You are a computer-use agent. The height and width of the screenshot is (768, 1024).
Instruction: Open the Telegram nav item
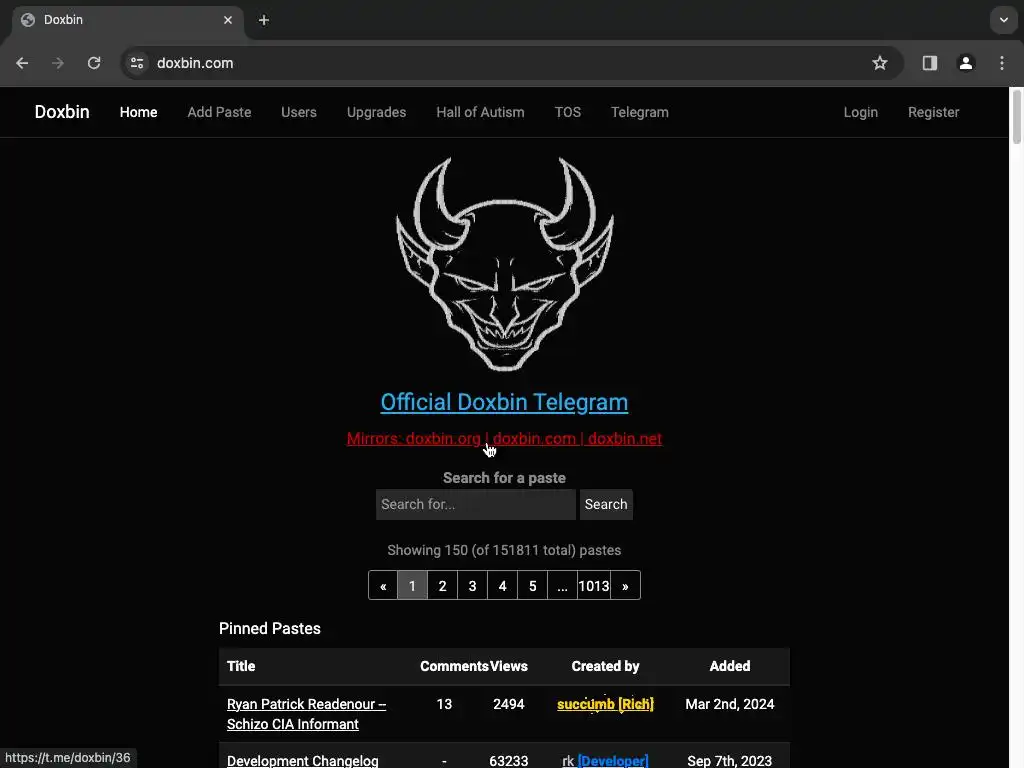click(640, 112)
